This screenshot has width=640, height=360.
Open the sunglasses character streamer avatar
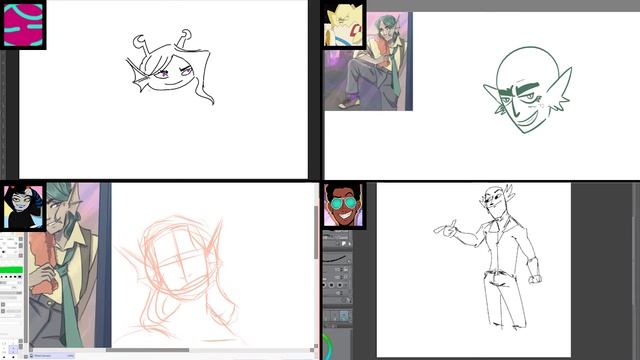point(343,205)
